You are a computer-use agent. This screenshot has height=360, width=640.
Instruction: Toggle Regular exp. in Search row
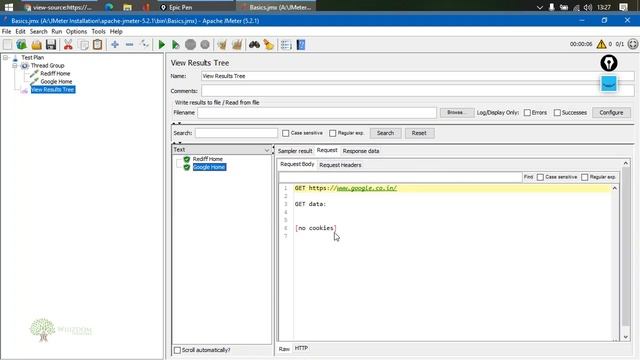pos(333,133)
